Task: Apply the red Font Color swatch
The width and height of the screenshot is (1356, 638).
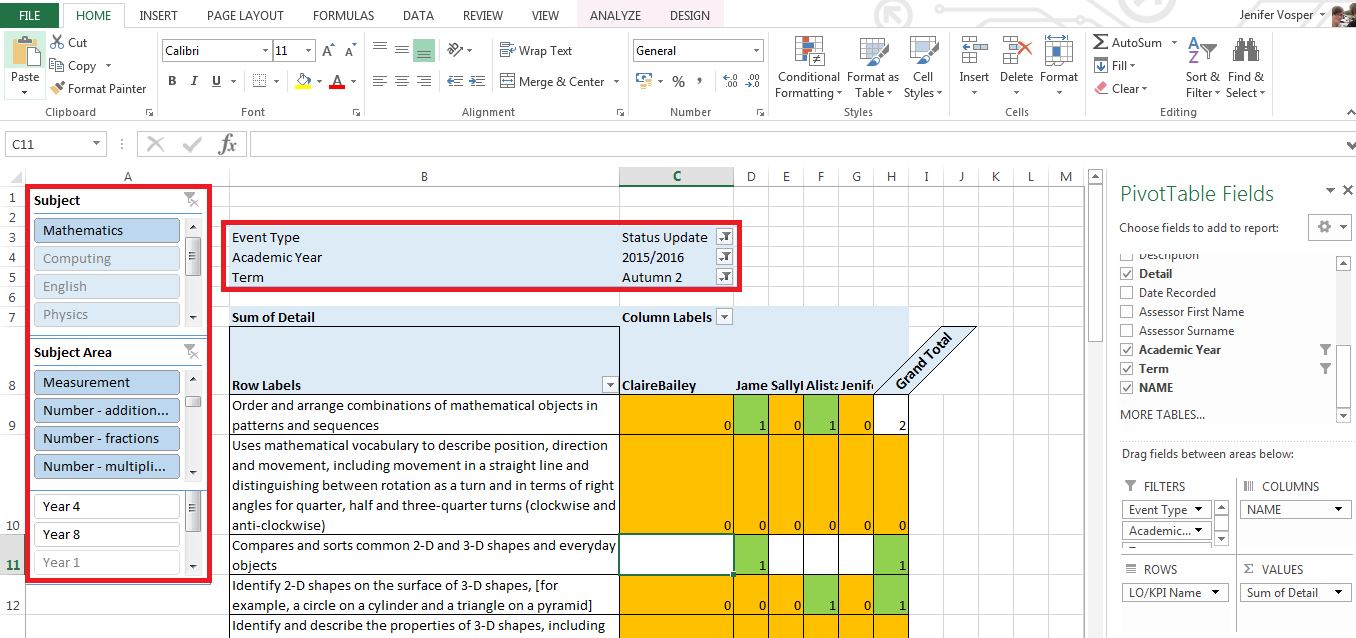Action: [x=337, y=82]
